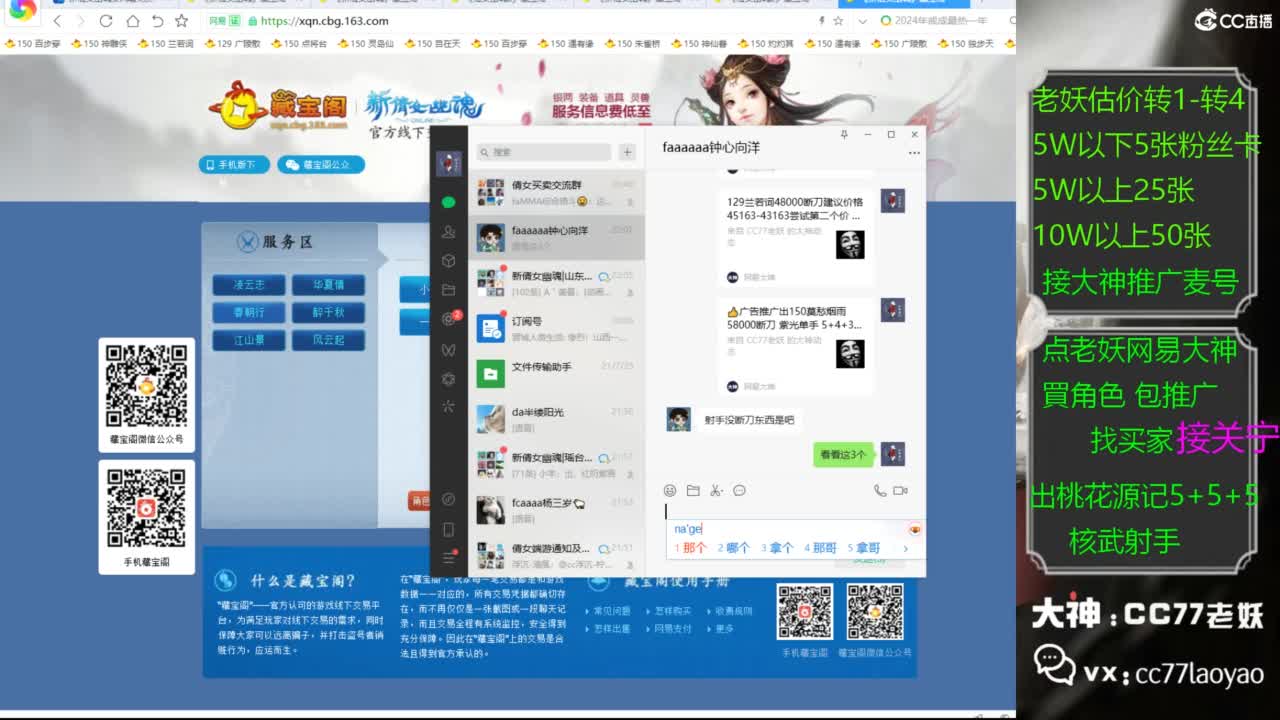
Task: Open the chat window's more options menu
Action: [914, 153]
